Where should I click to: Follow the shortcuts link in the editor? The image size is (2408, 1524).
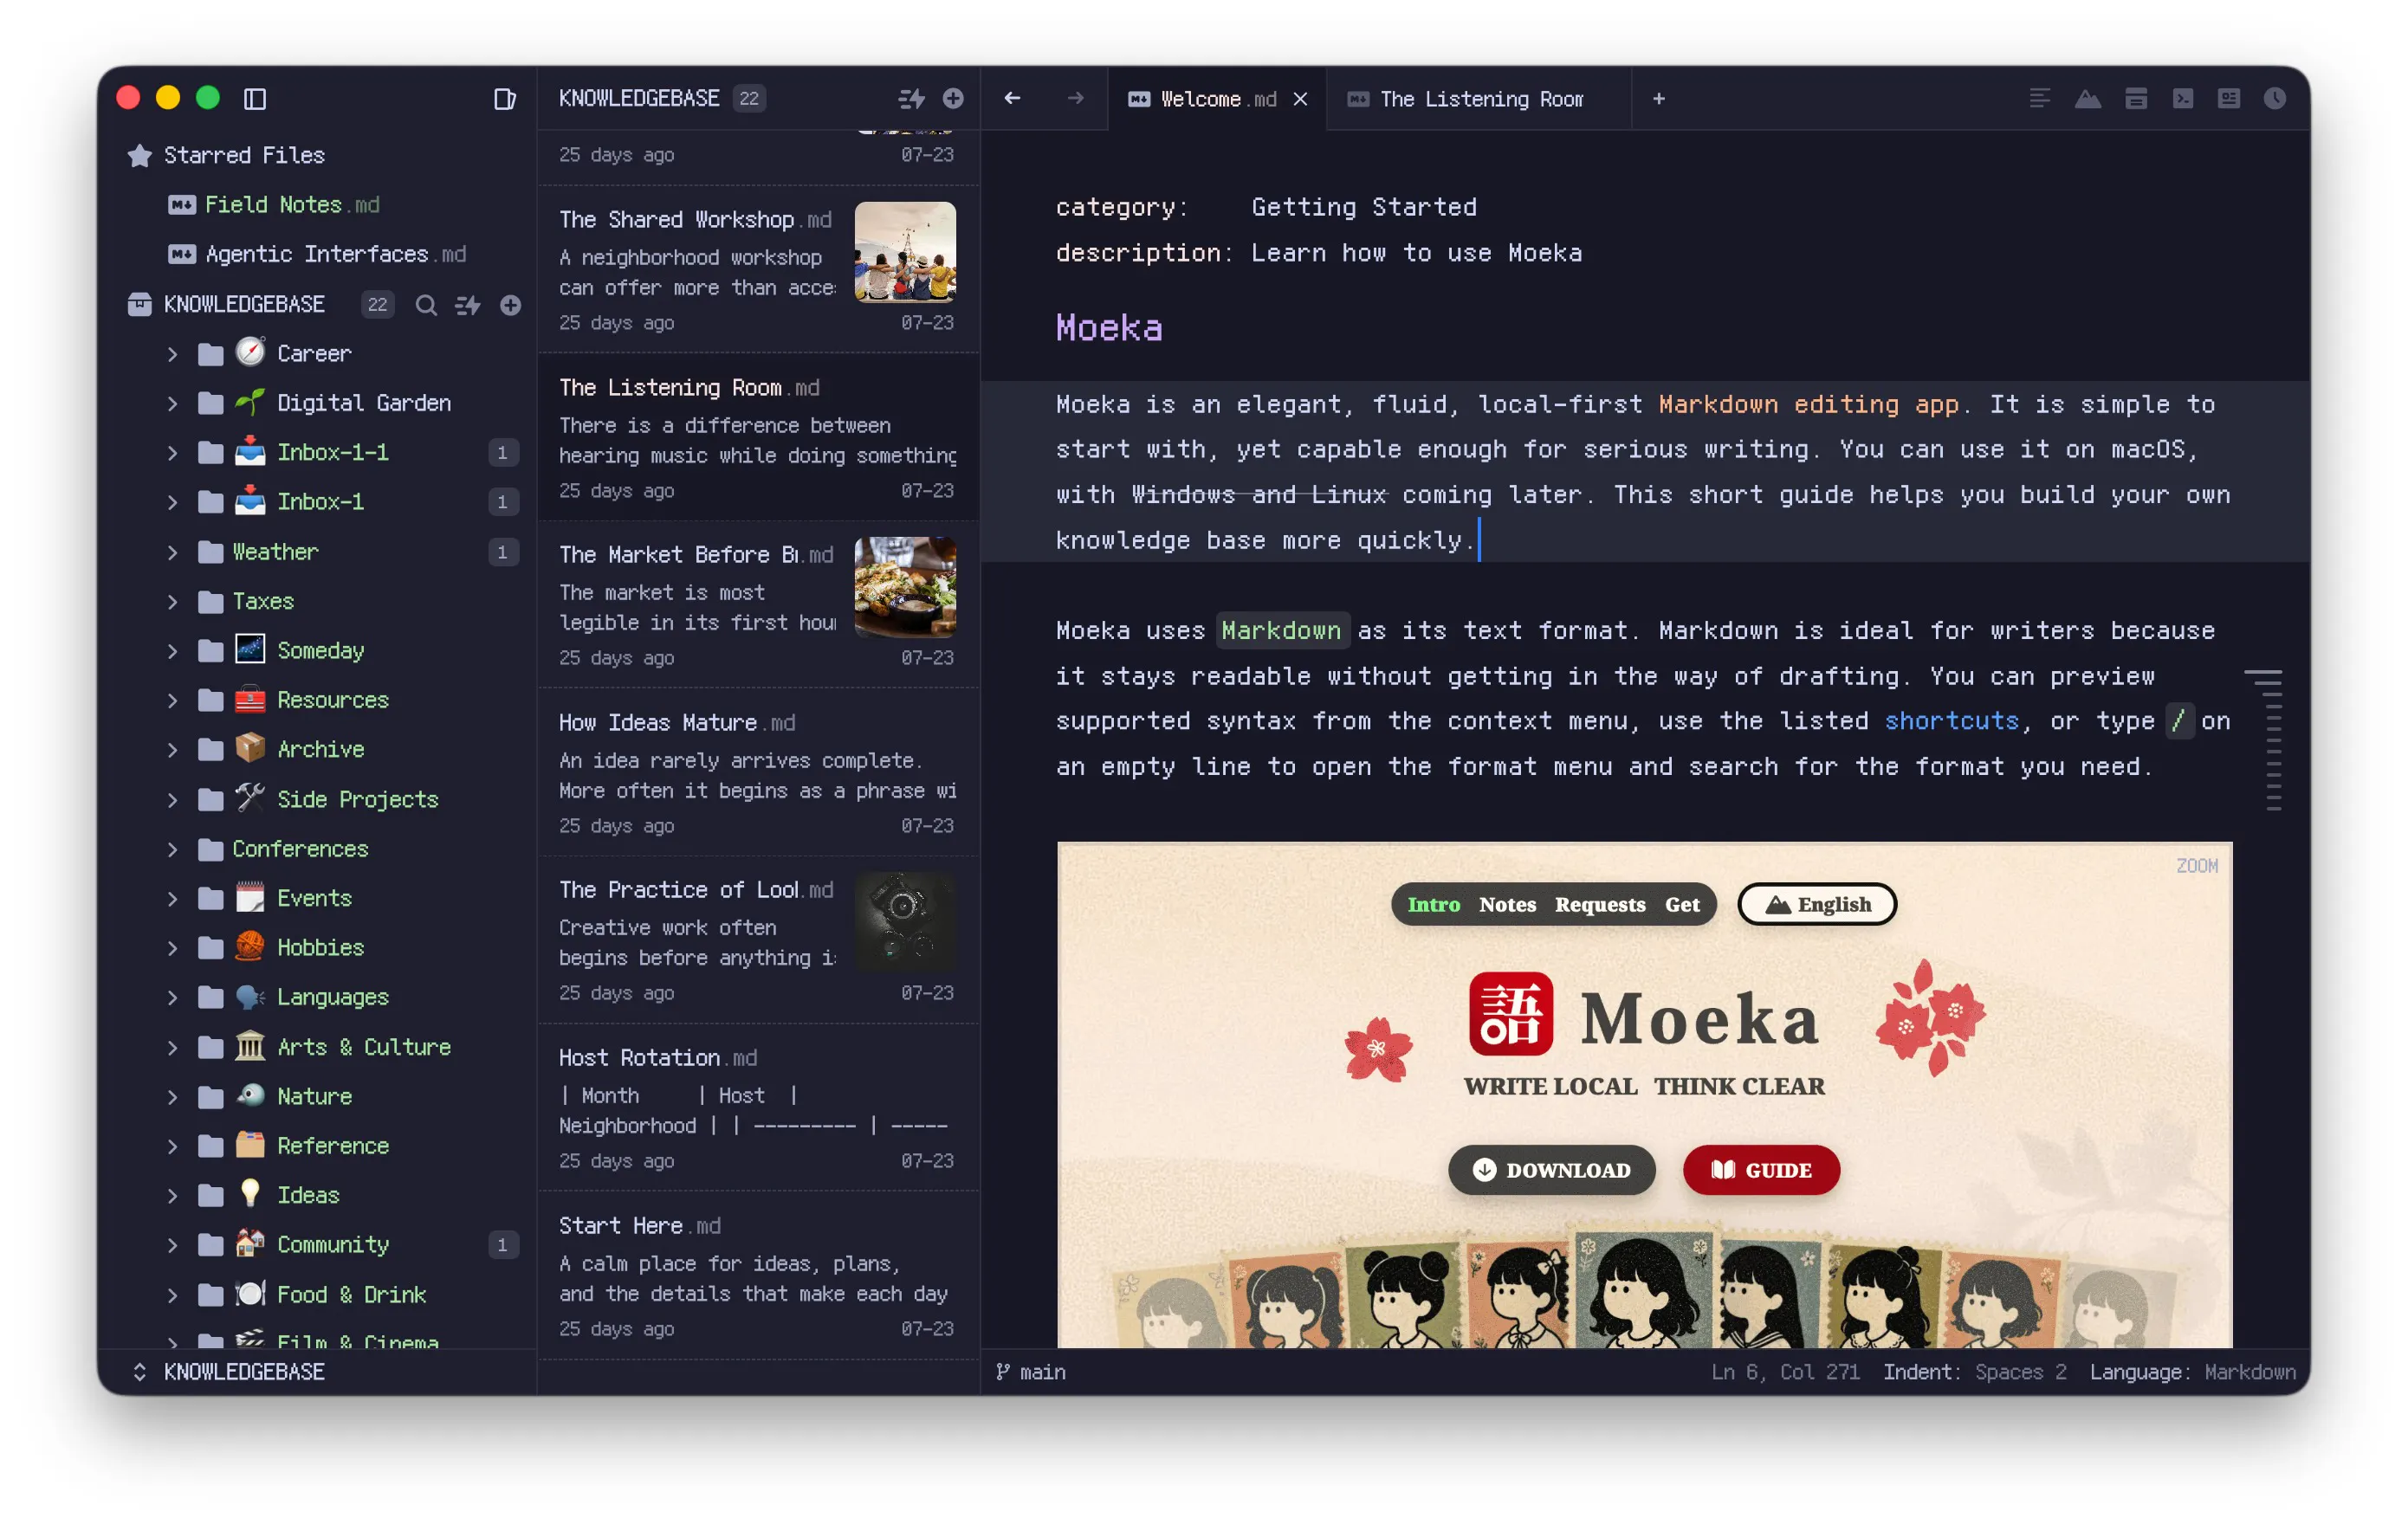tap(1951, 722)
